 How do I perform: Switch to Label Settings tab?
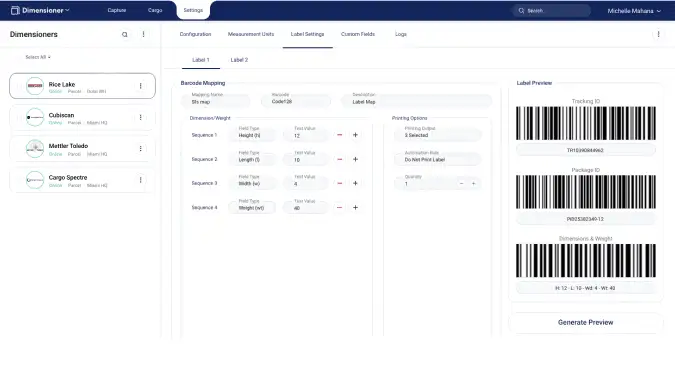tap(307, 34)
